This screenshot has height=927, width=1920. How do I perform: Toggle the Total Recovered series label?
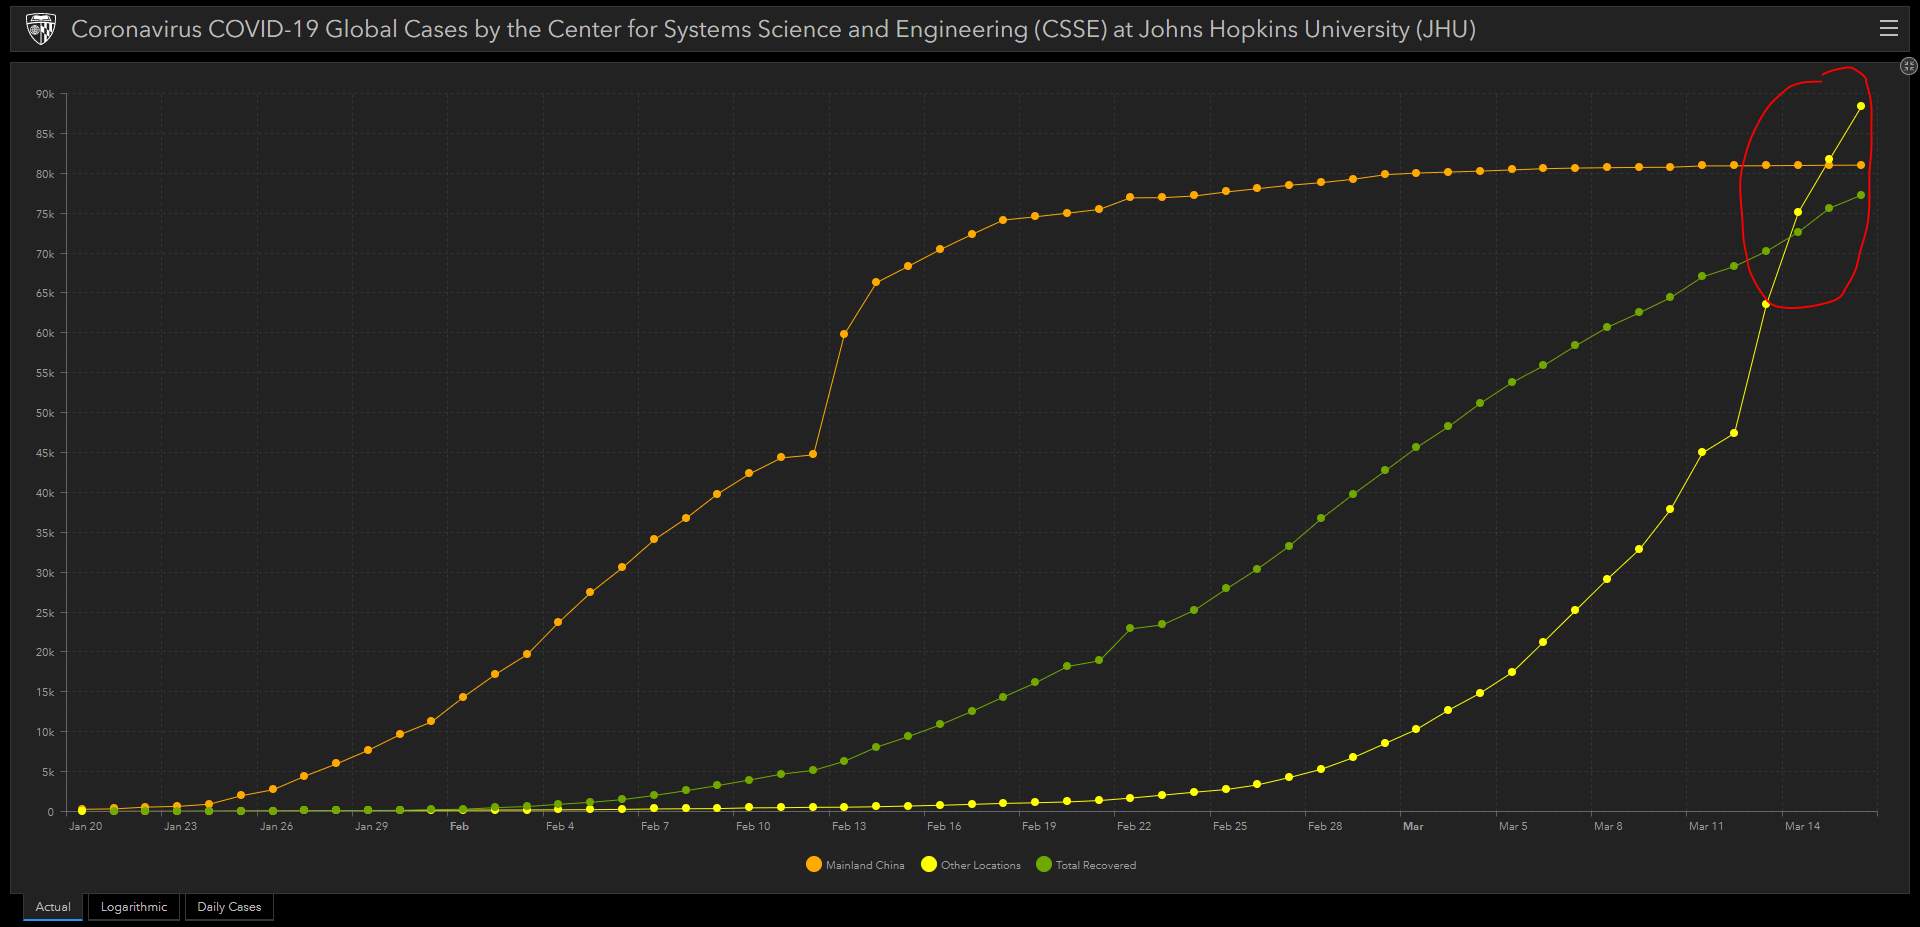[x=1095, y=865]
